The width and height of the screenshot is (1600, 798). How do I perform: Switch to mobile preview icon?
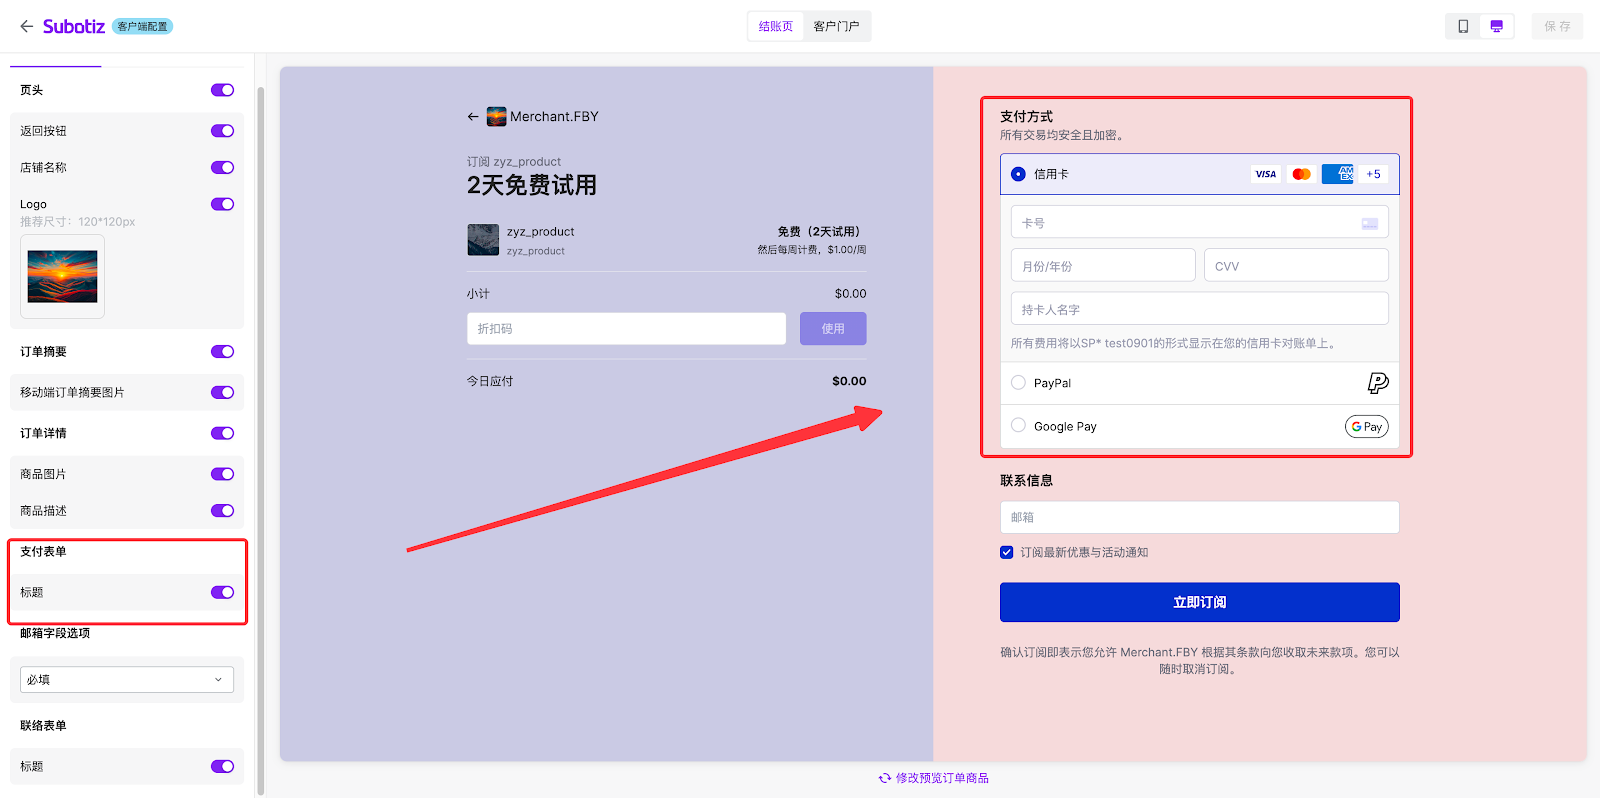1463,26
